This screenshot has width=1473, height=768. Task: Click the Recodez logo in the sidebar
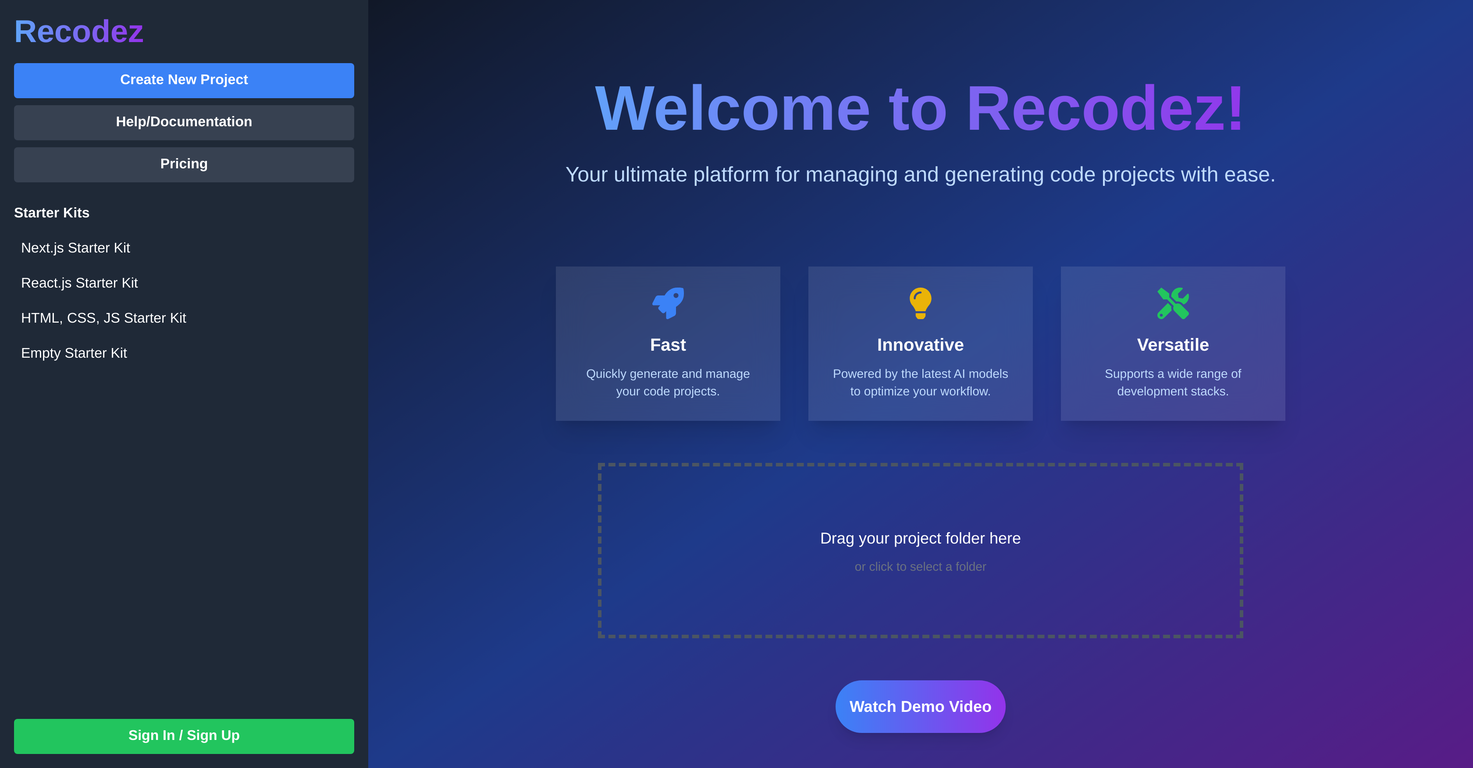click(x=78, y=31)
